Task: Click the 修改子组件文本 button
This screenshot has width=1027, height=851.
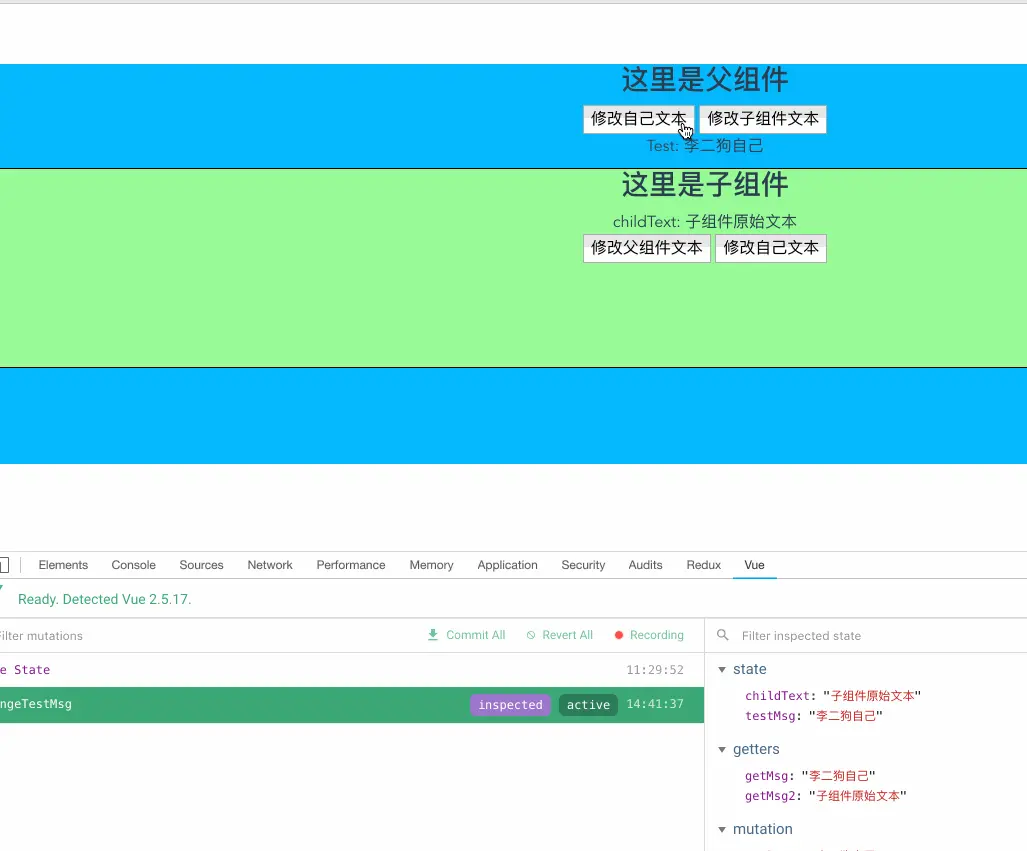Action: click(x=763, y=119)
